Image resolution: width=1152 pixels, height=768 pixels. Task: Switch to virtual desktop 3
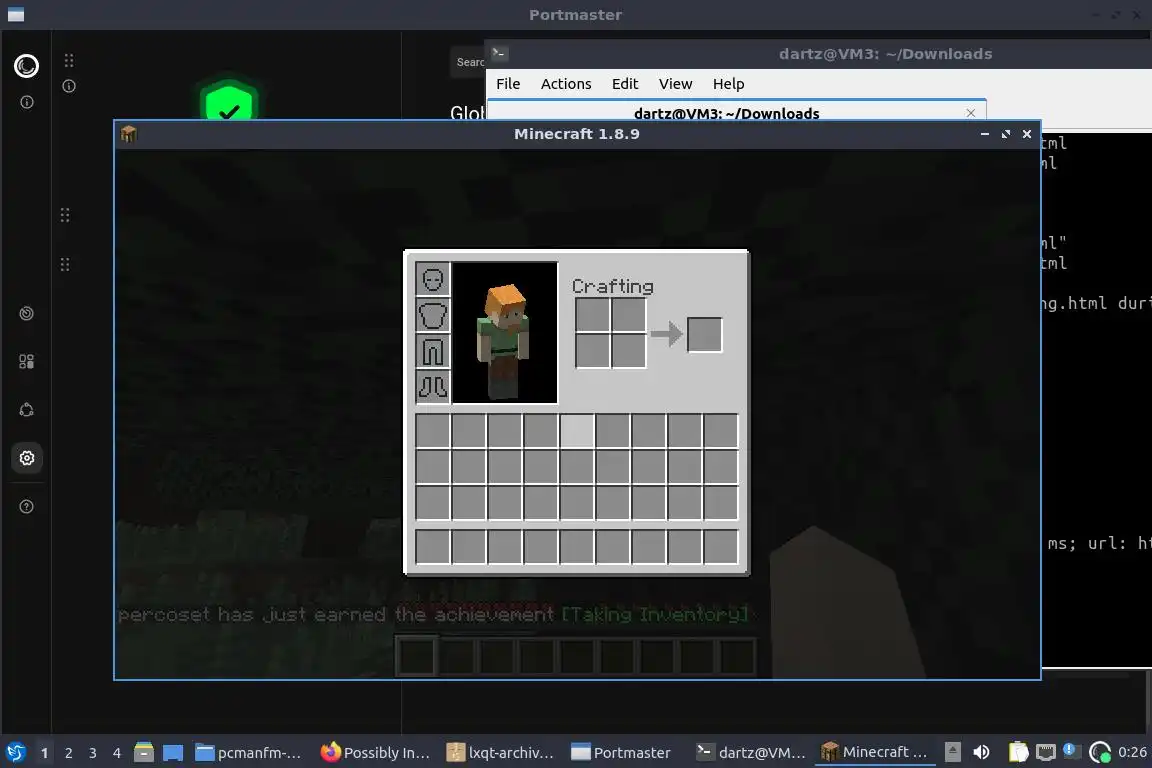point(93,753)
